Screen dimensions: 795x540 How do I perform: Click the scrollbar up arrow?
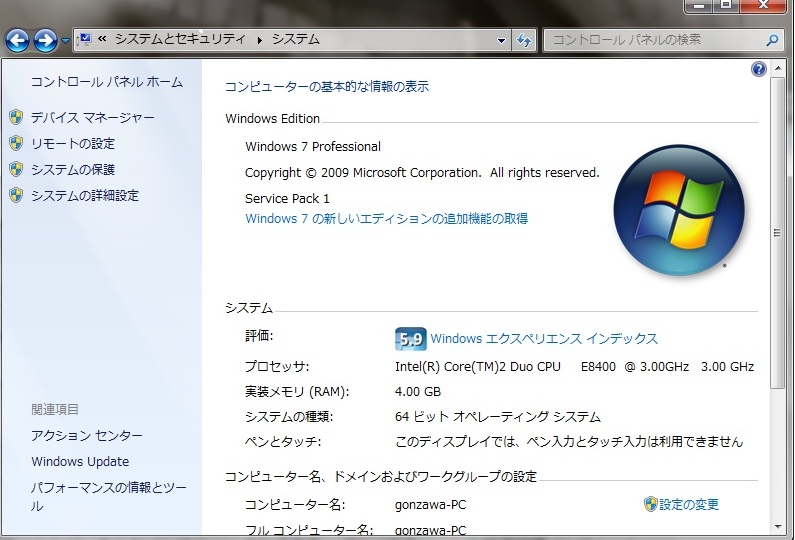click(778, 68)
